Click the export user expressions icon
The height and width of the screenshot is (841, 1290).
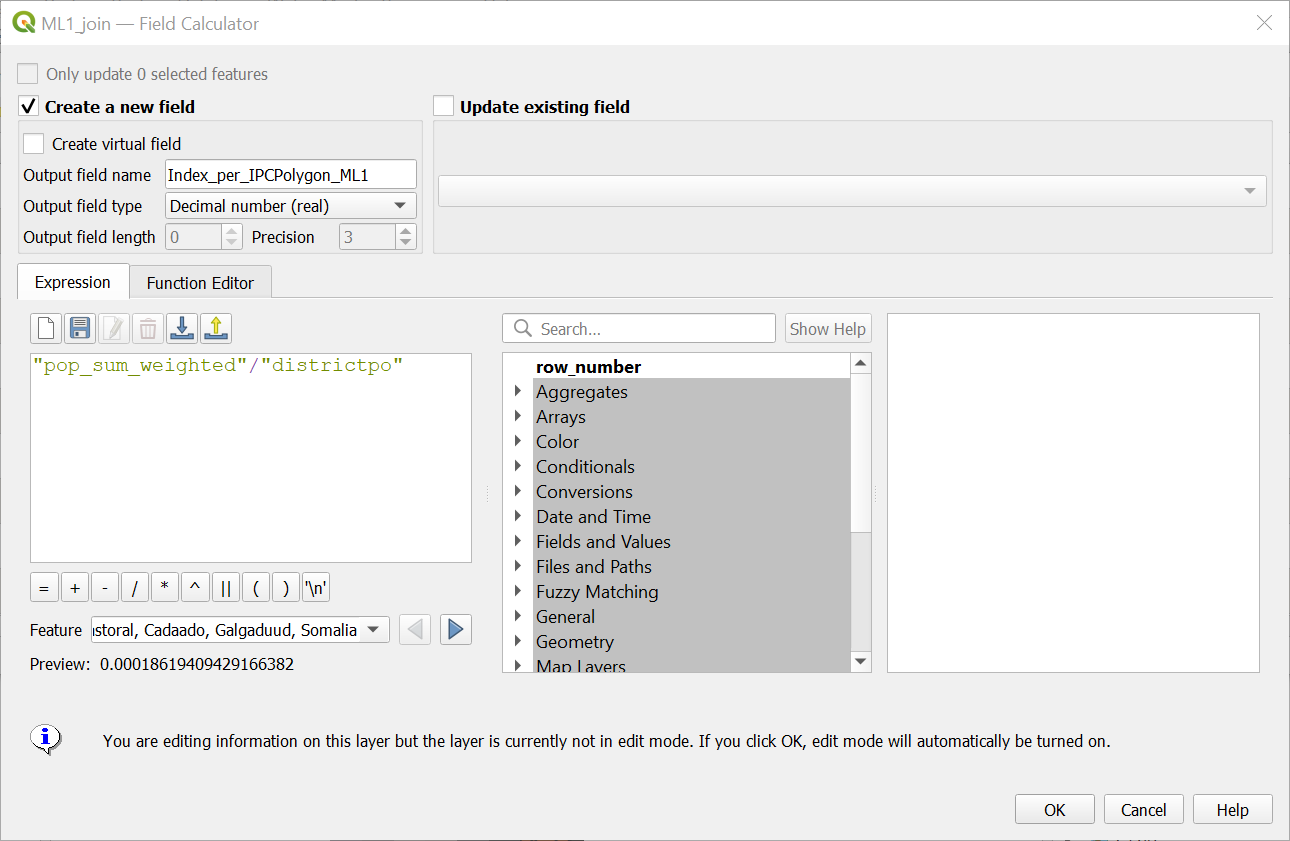point(216,329)
